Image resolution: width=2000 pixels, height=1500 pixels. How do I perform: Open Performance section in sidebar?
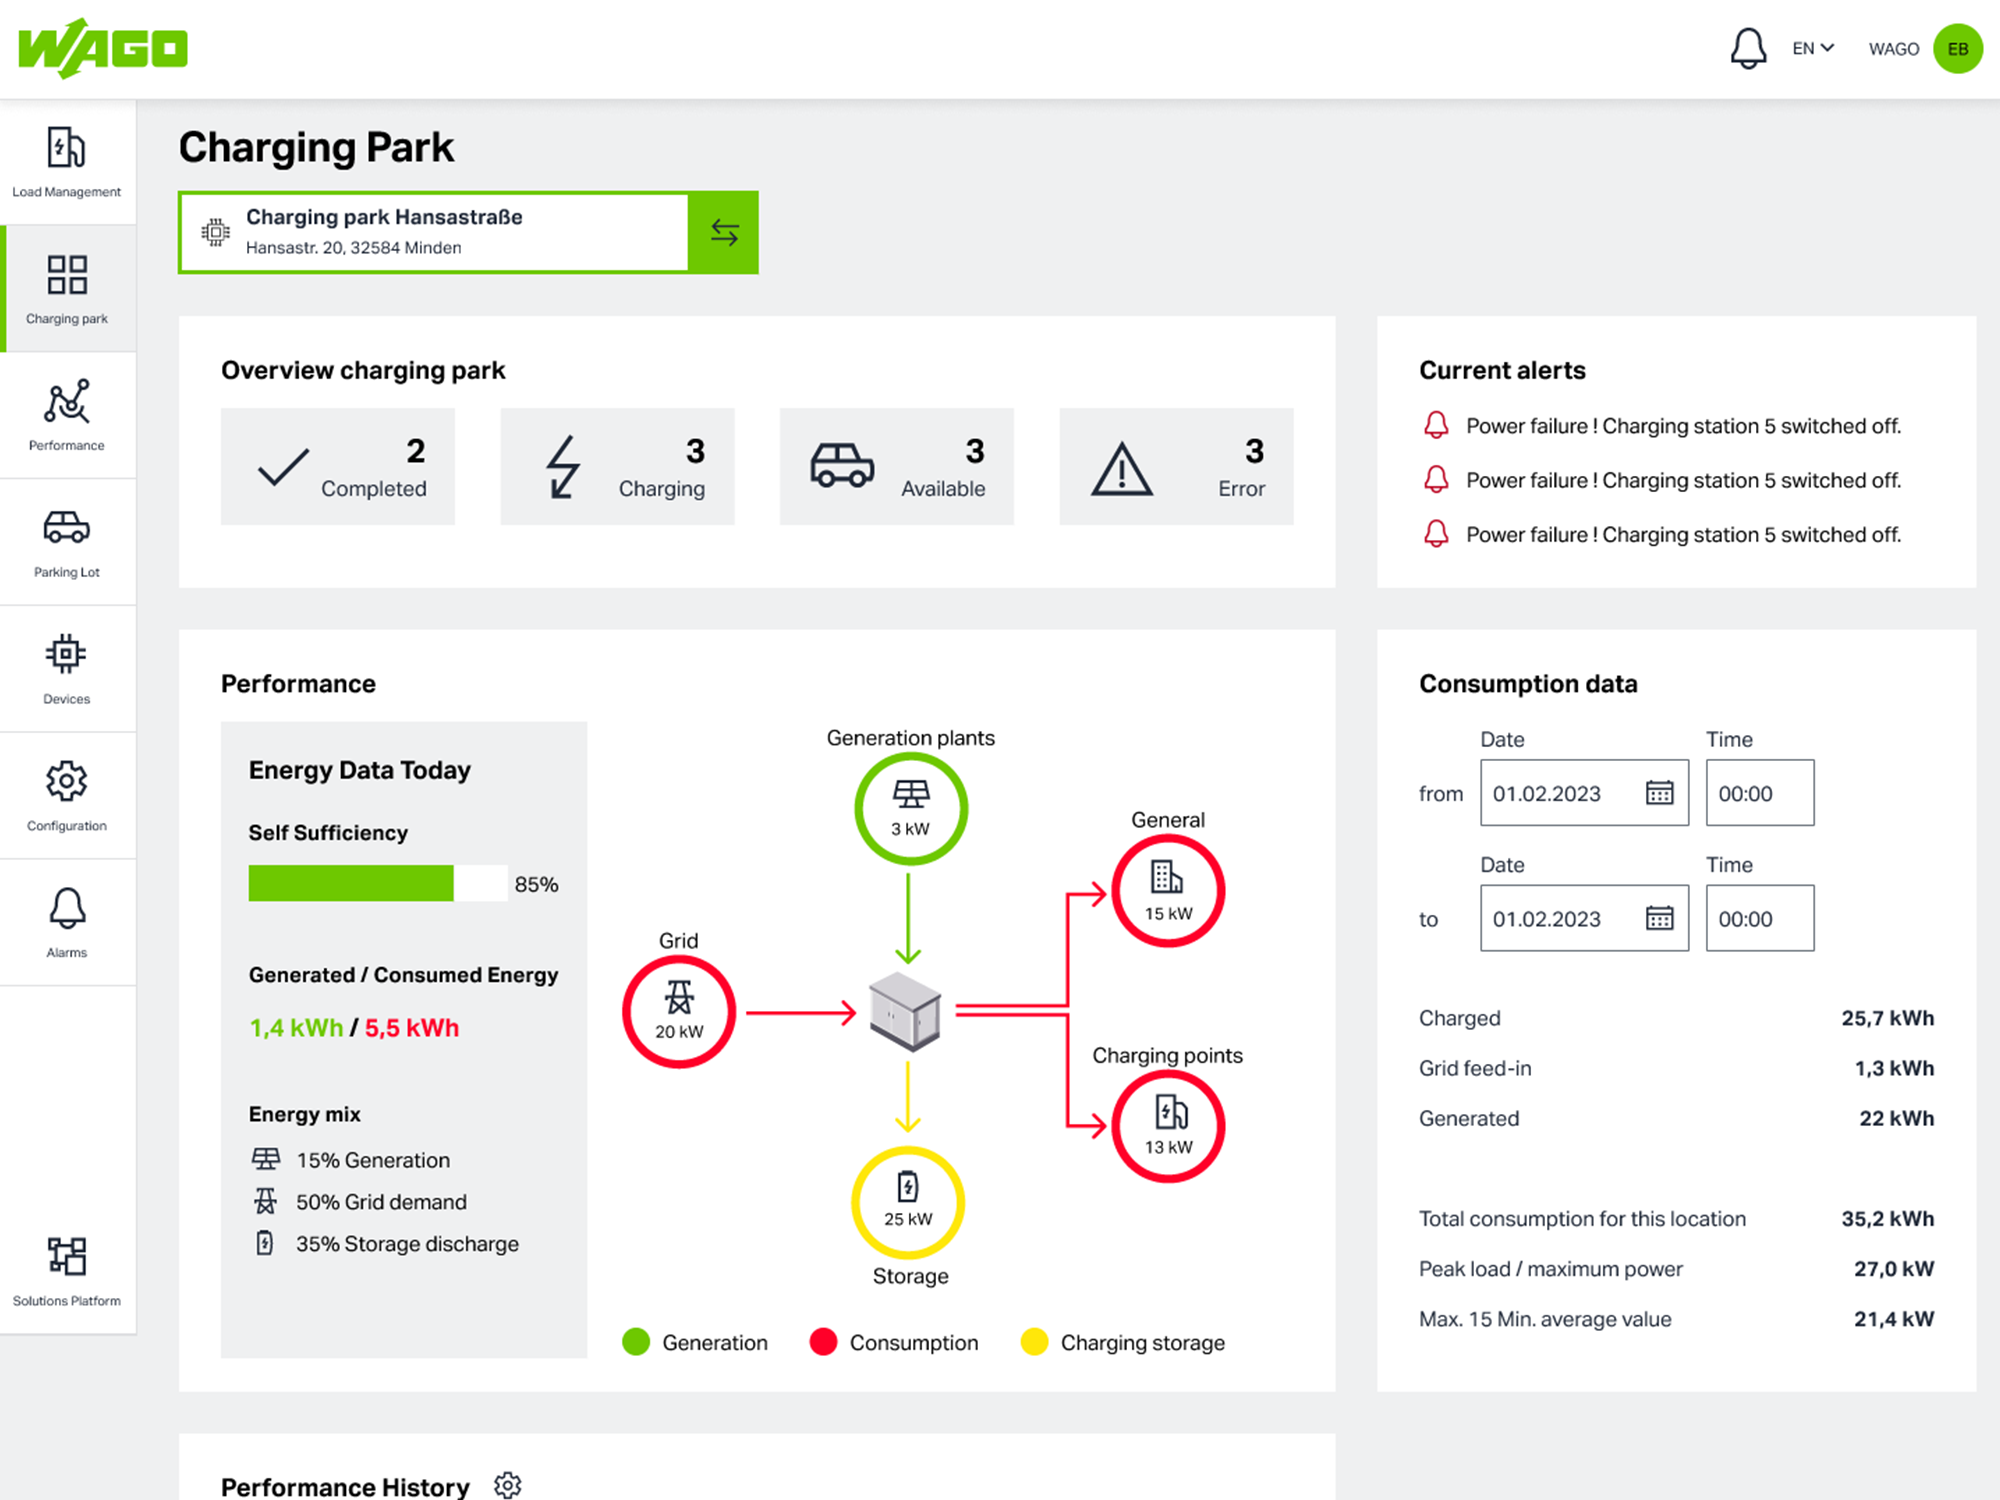[67, 415]
